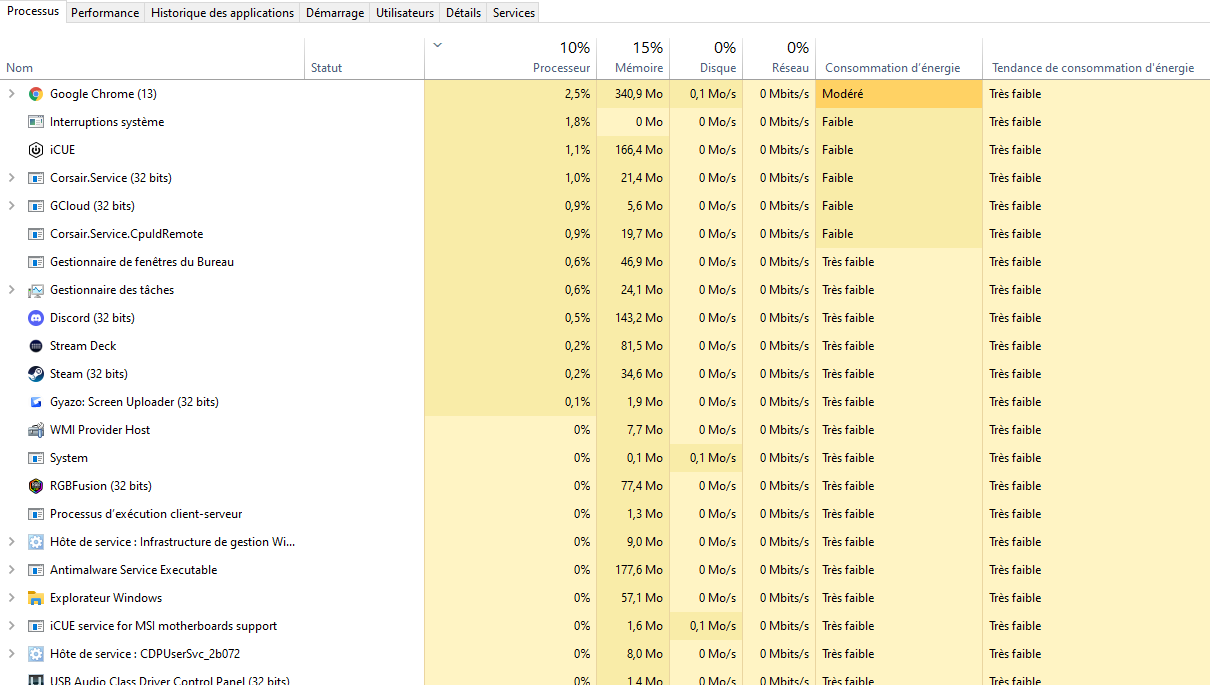1210x685 pixels.
Task: Click the WMI Provider Host icon
Action: coord(36,430)
